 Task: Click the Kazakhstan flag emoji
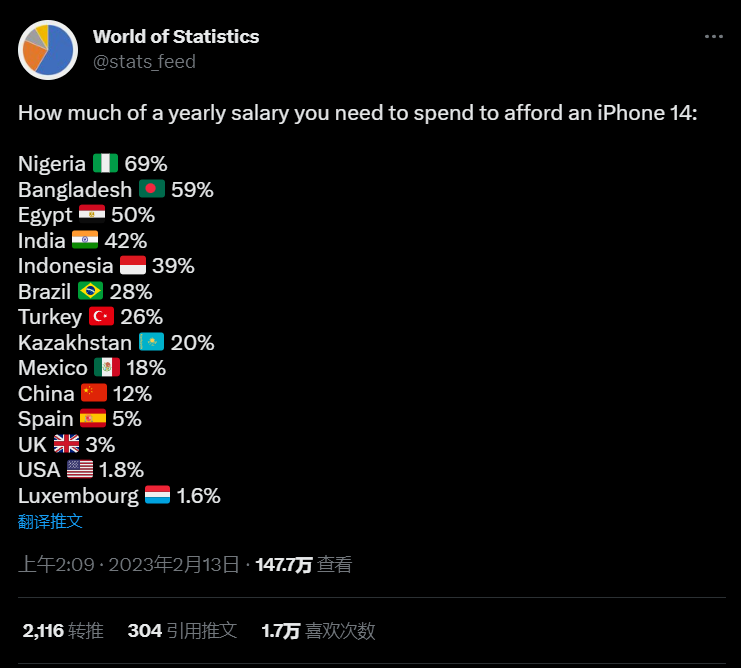pos(152,342)
